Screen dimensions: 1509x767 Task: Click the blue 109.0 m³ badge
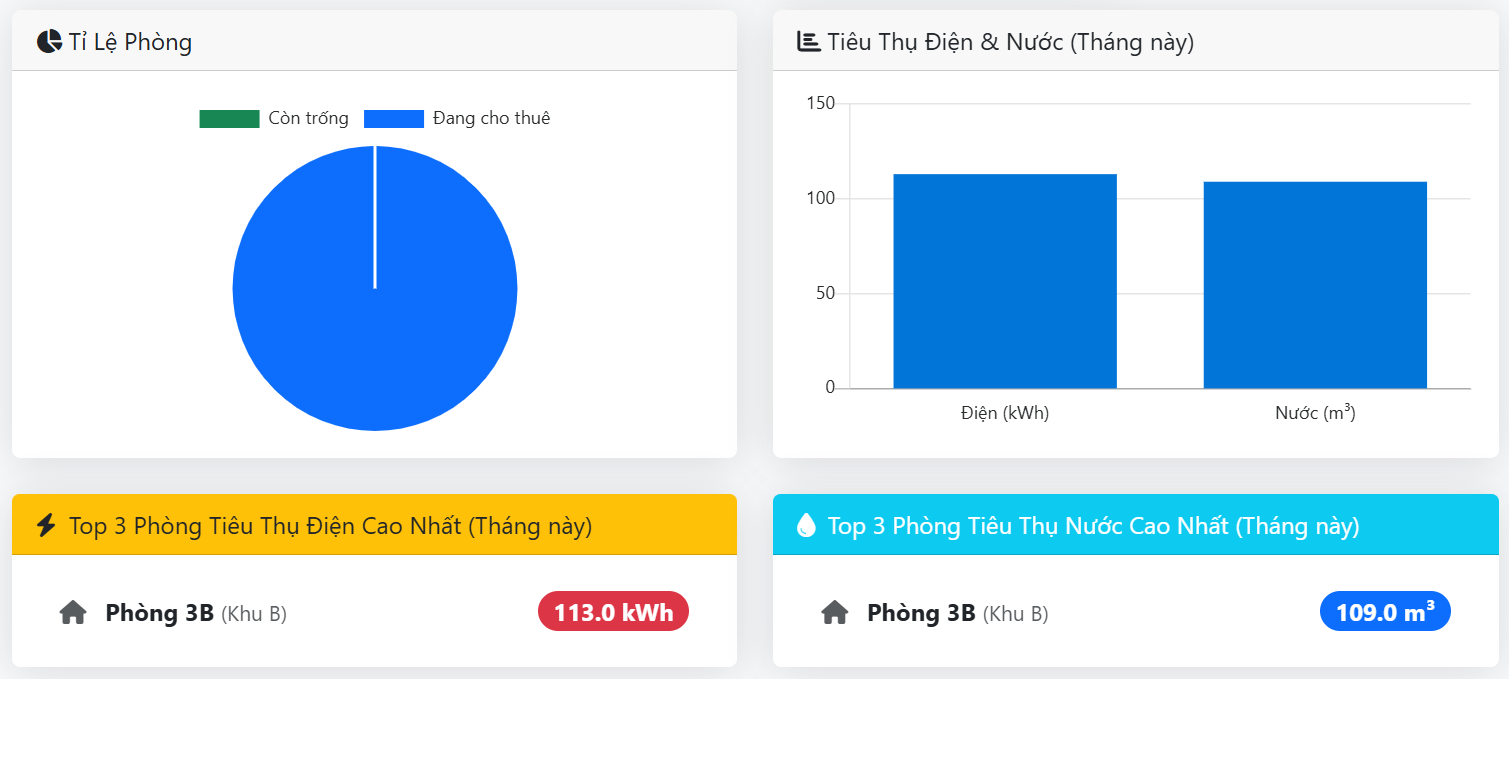[1384, 612]
